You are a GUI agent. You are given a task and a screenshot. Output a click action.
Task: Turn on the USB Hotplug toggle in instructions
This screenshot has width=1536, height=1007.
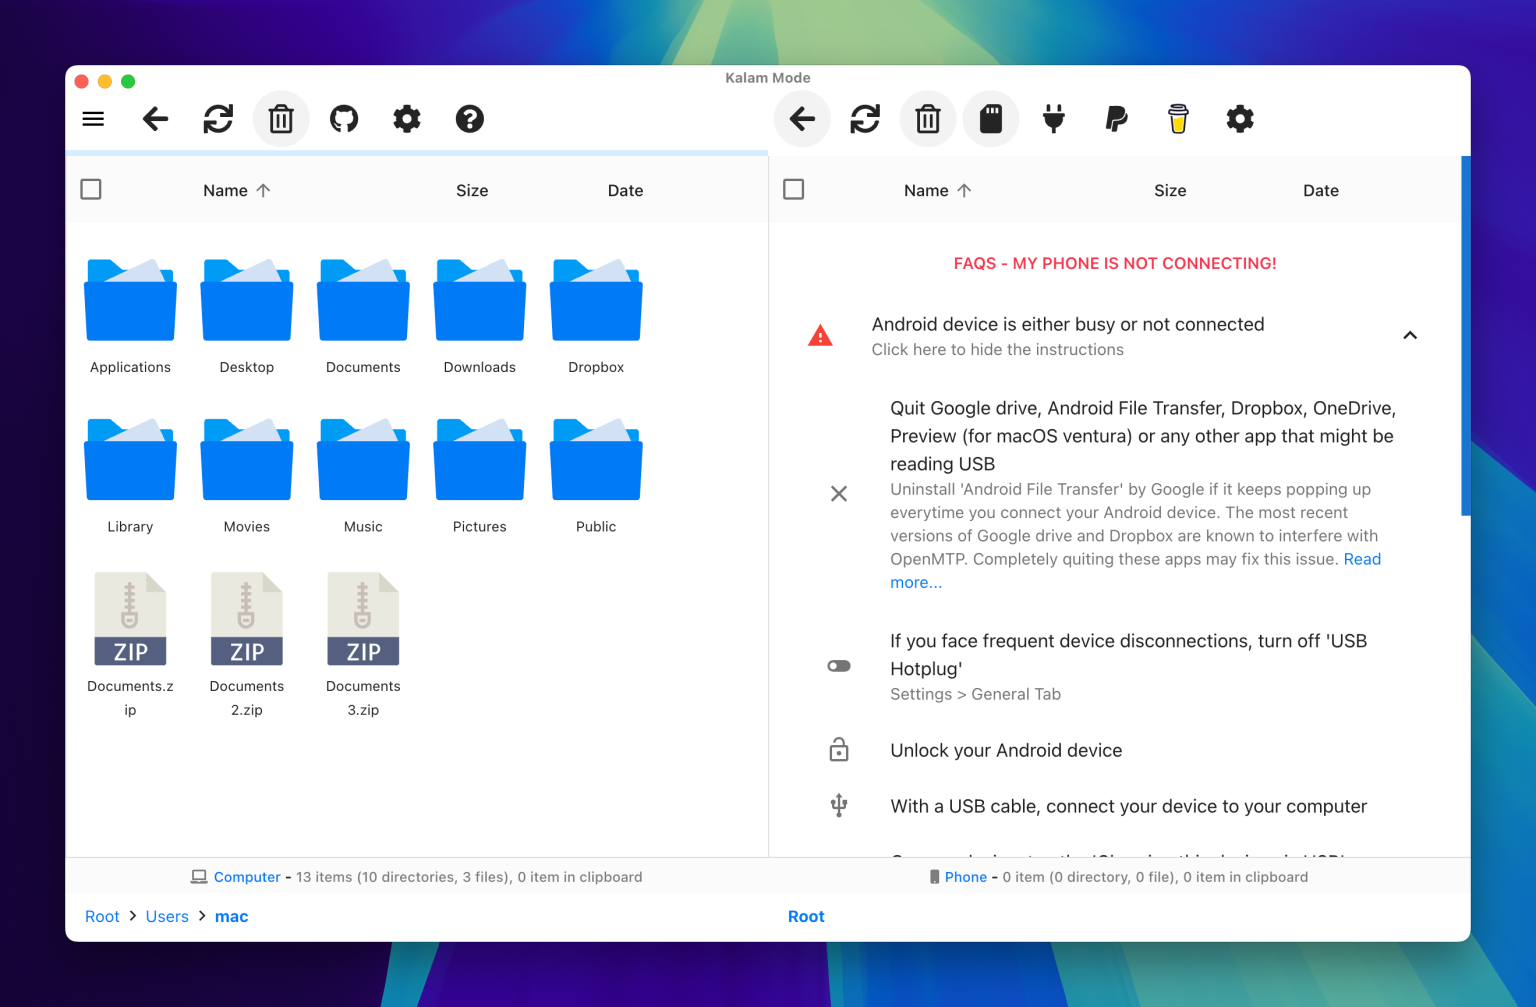839,665
